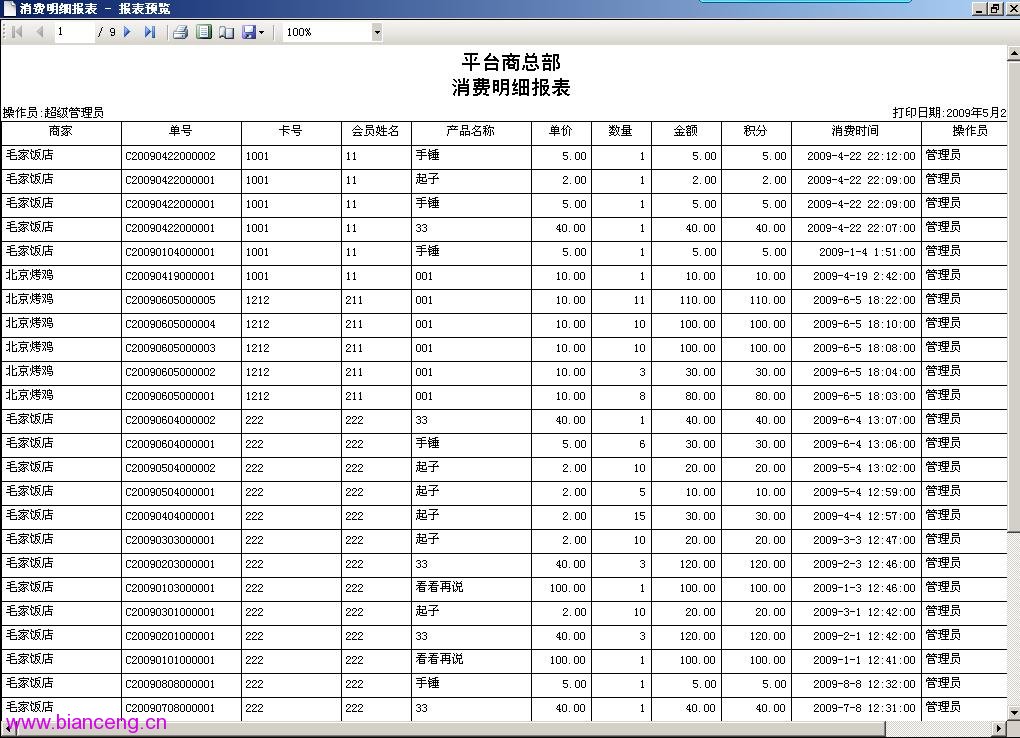Click the timestamp 2009-6-5 18:10:00

point(864,324)
